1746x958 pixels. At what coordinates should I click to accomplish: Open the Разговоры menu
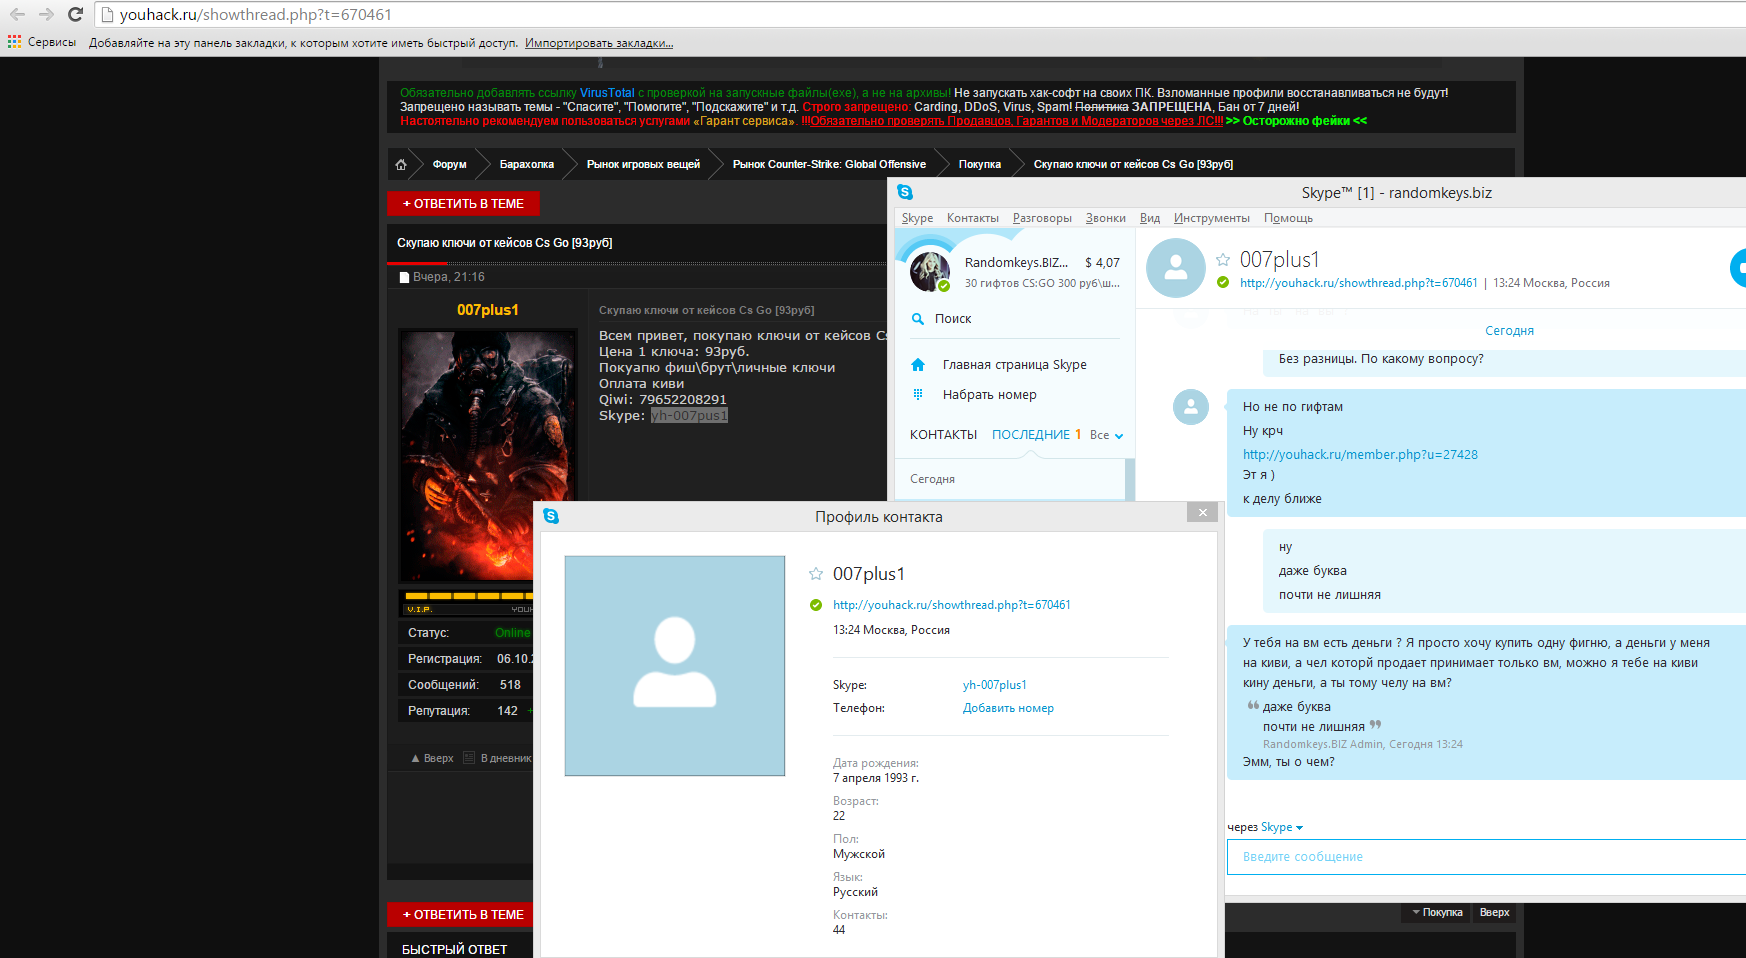pyautogui.click(x=1042, y=218)
